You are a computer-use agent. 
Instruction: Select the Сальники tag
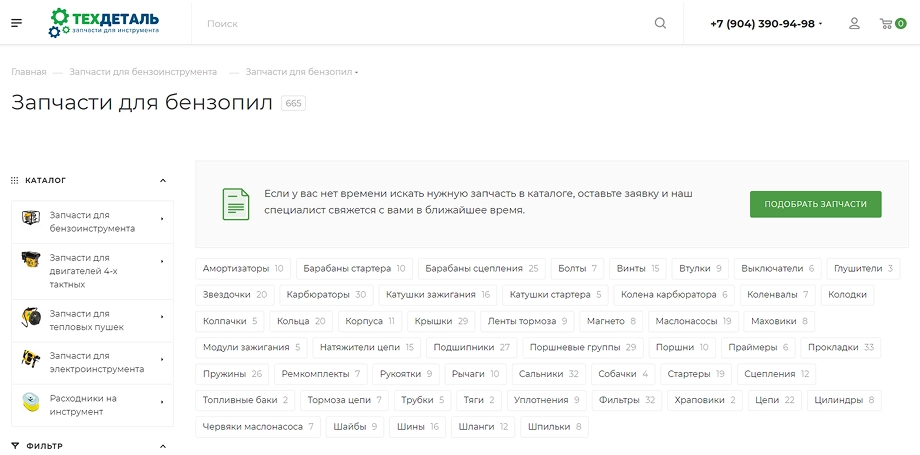pyautogui.click(x=549, y=373)
